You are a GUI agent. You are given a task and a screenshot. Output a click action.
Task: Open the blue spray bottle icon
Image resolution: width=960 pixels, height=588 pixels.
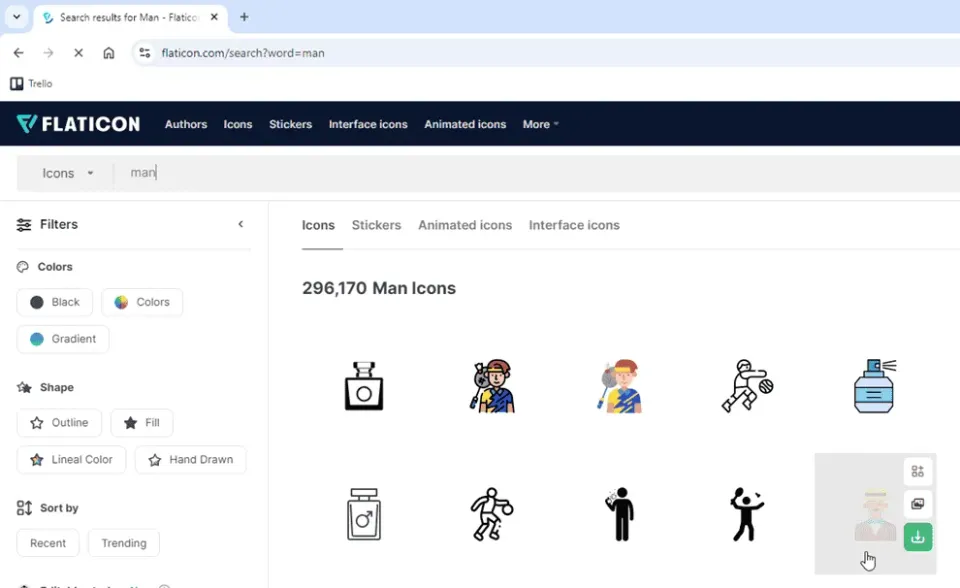pos(874,386)
